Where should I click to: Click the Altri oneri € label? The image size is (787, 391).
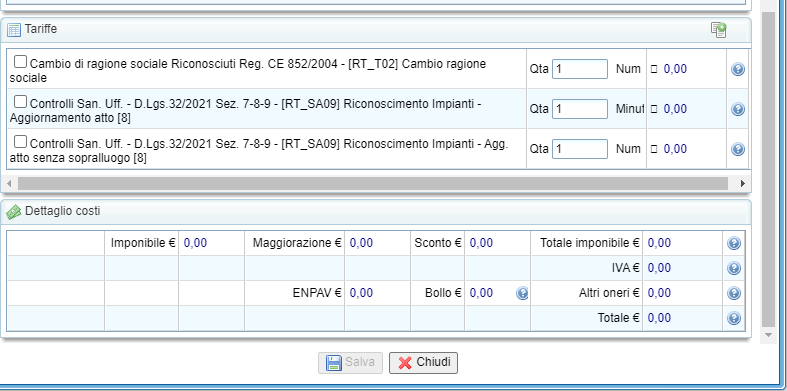tap(609, 293)
